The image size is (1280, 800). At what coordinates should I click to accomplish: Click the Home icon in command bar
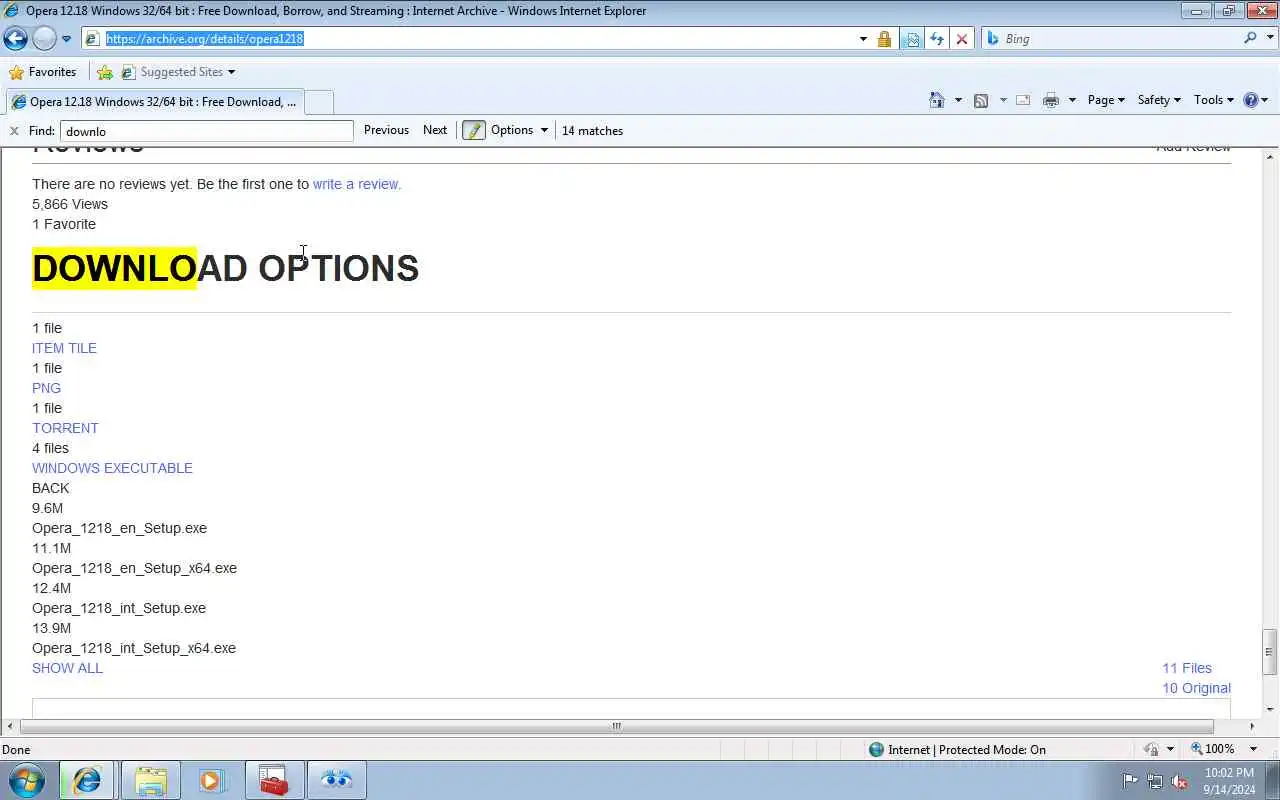[x=936, y=100]
